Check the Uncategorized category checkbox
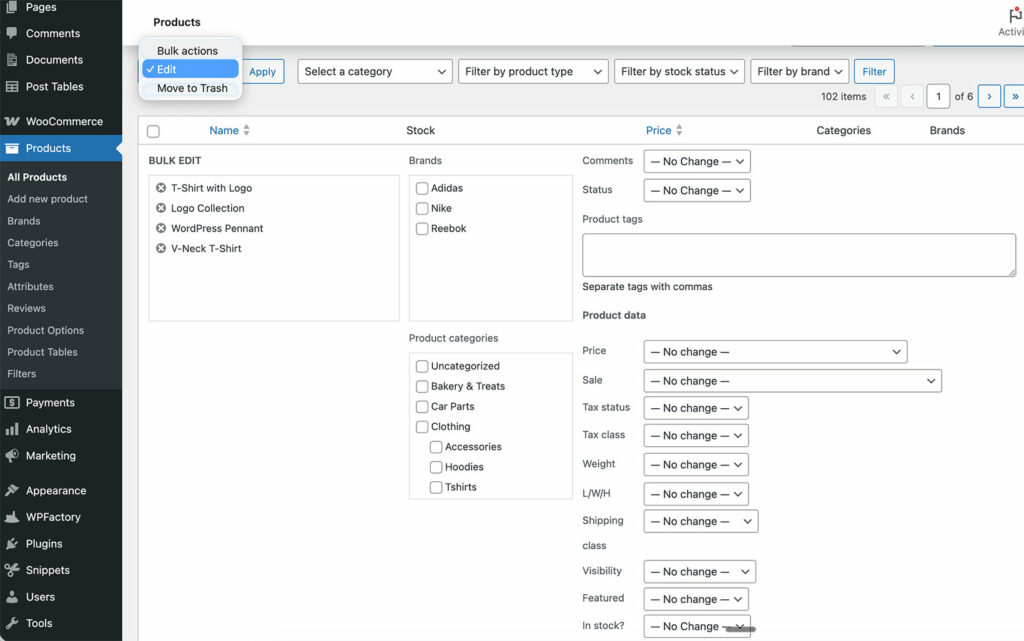1024x641 pixels. coord(422,366)
